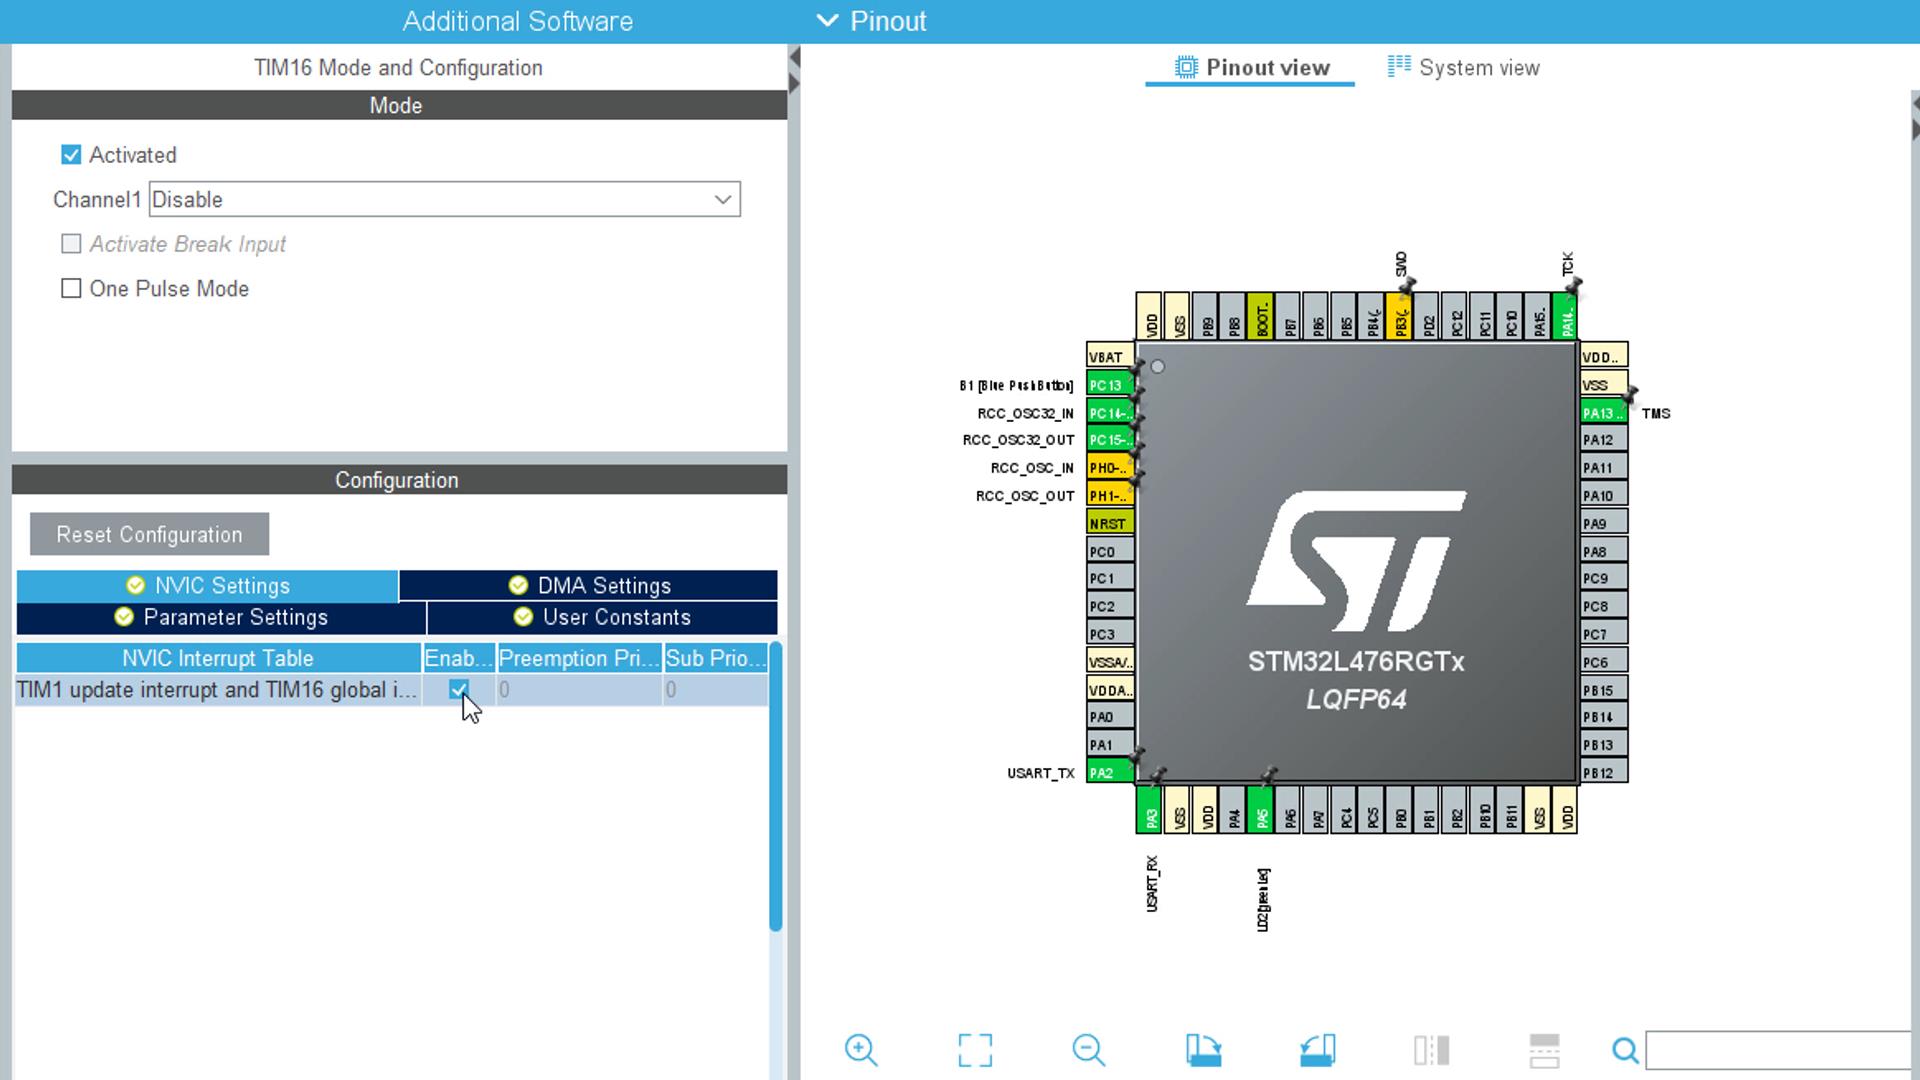Click inside the pin search field

click(1775, 1050)
